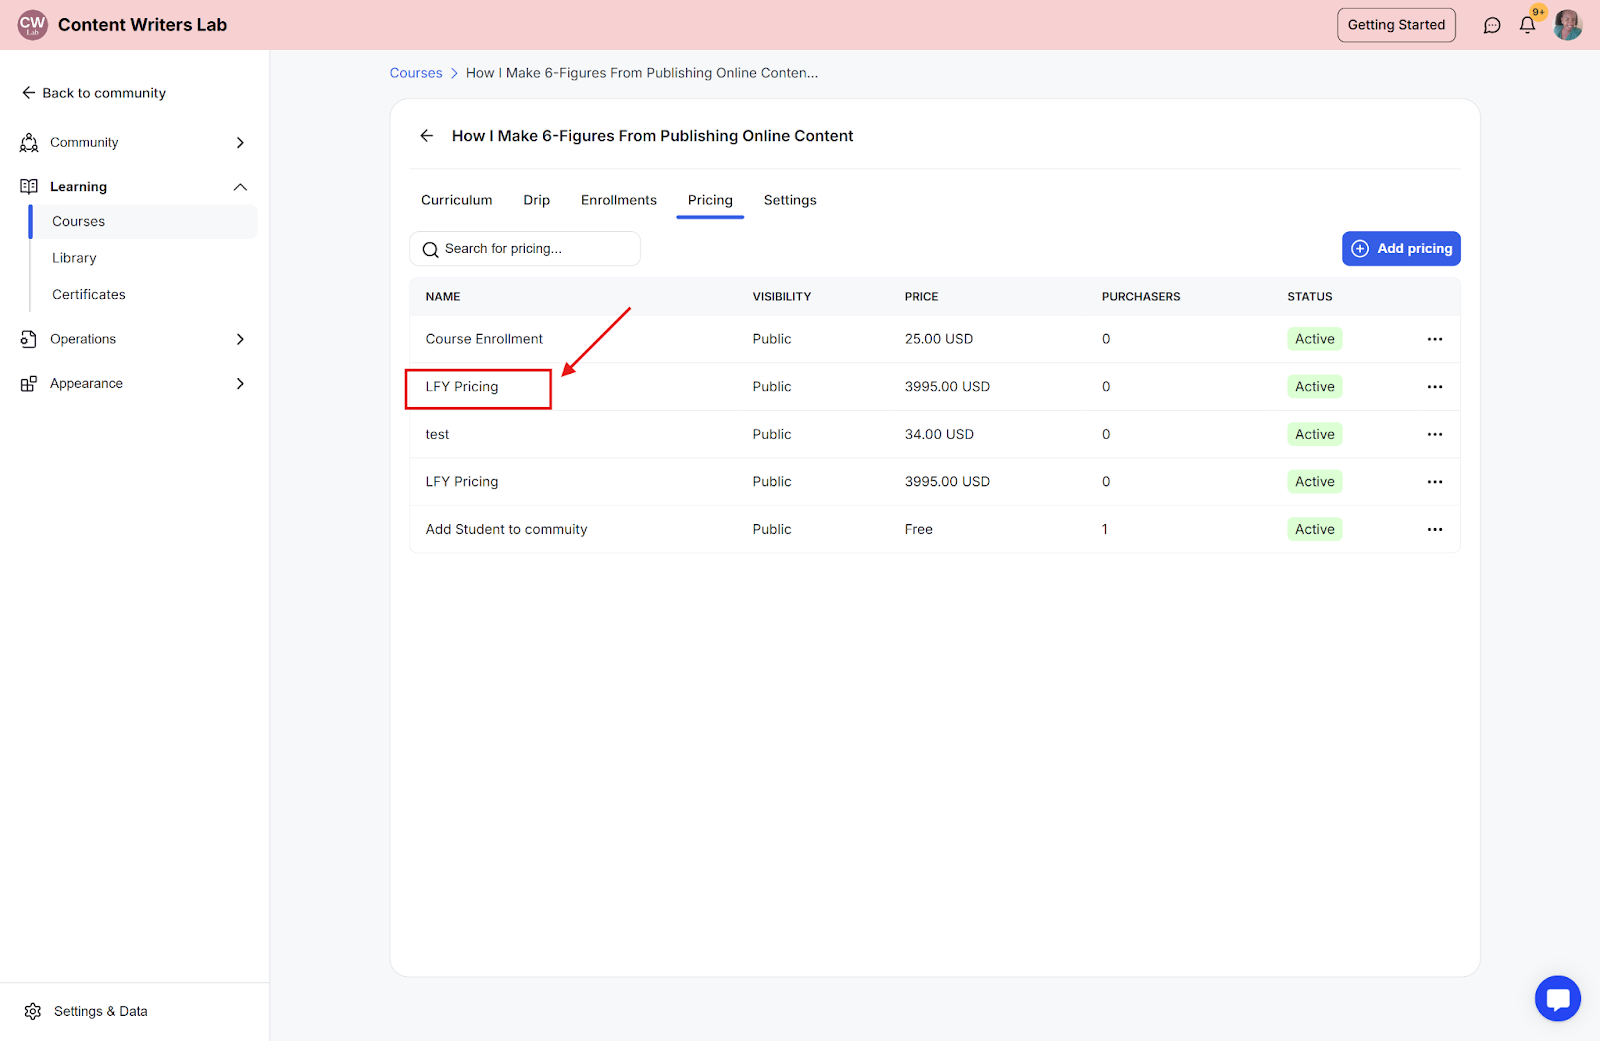The width and height of the screenshot is (1600, 1041).
Task: Open the Settings tab
Action: [x=789, y=200]
